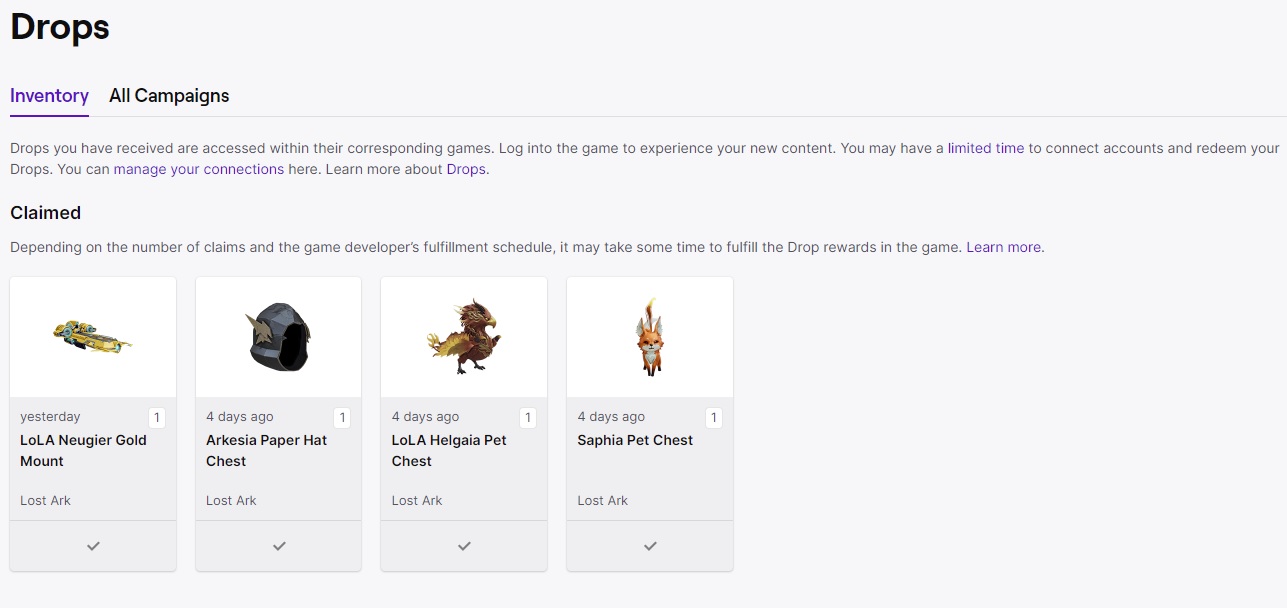Click the checkmark under LoLA Neugier Gold Mount

click(x=93, y=546)
